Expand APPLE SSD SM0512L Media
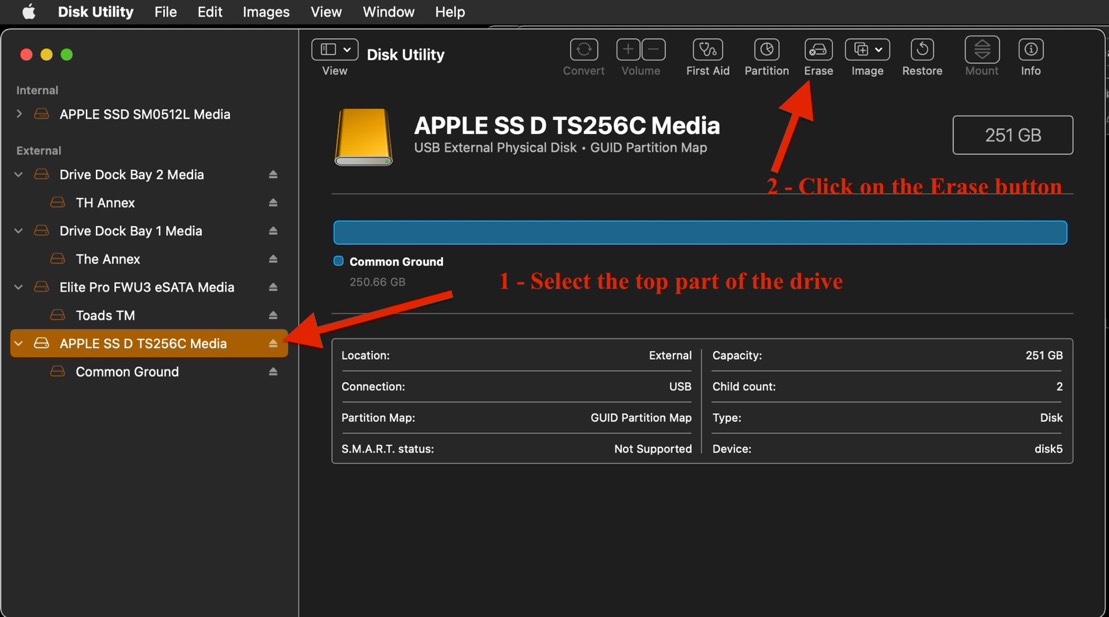This screenshot has width=1109, height=617. point(19,114)
